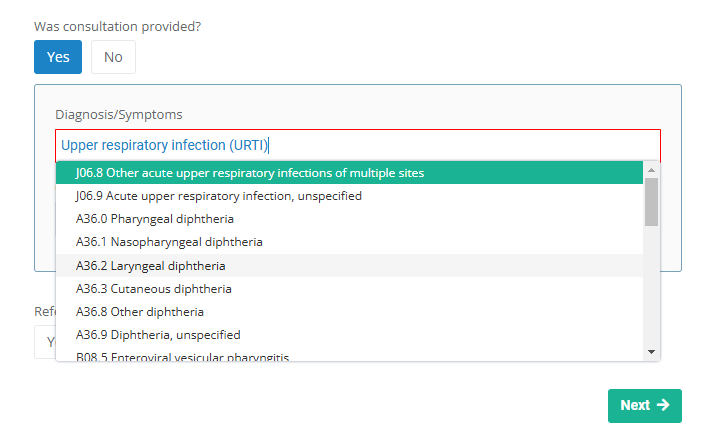Select A36.0 Pharyngeal diphtheria option

(155, 219)
